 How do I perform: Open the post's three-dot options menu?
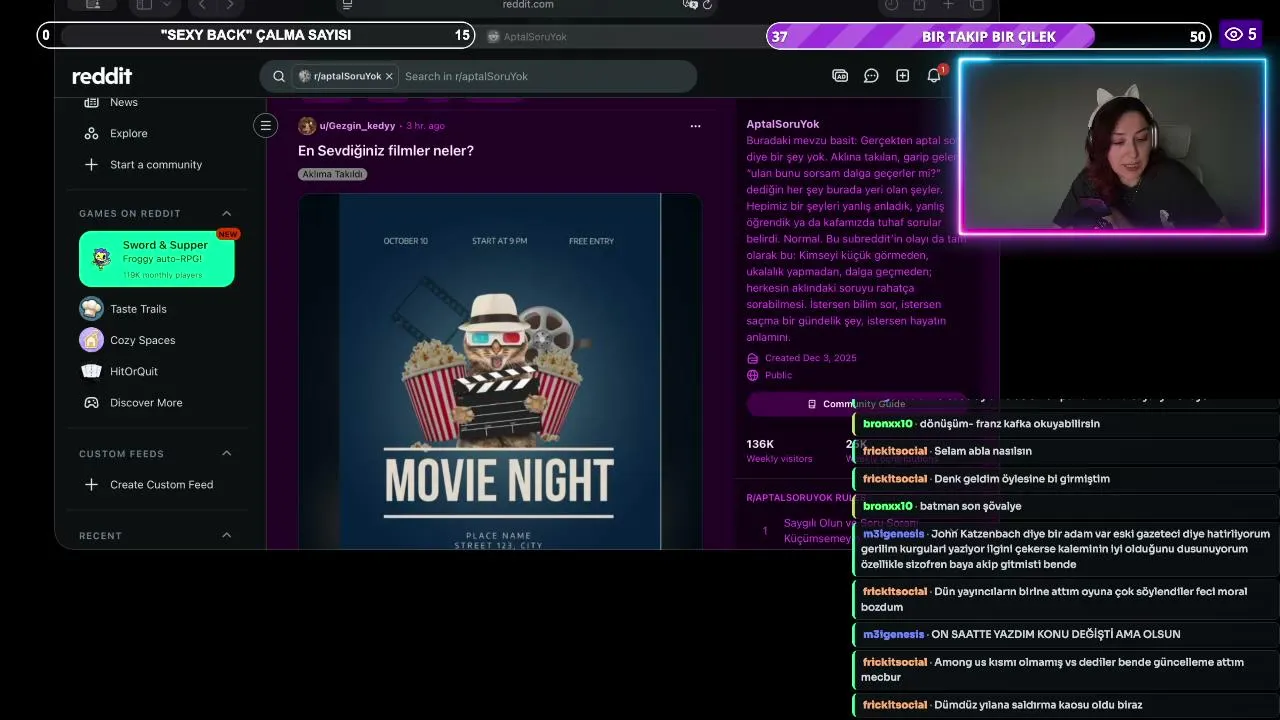click(x=695, y=126)
